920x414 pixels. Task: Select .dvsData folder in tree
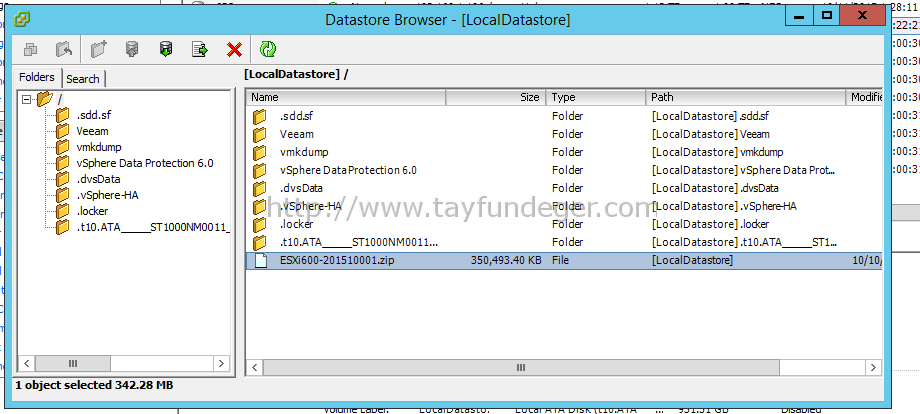pos(98,179)
